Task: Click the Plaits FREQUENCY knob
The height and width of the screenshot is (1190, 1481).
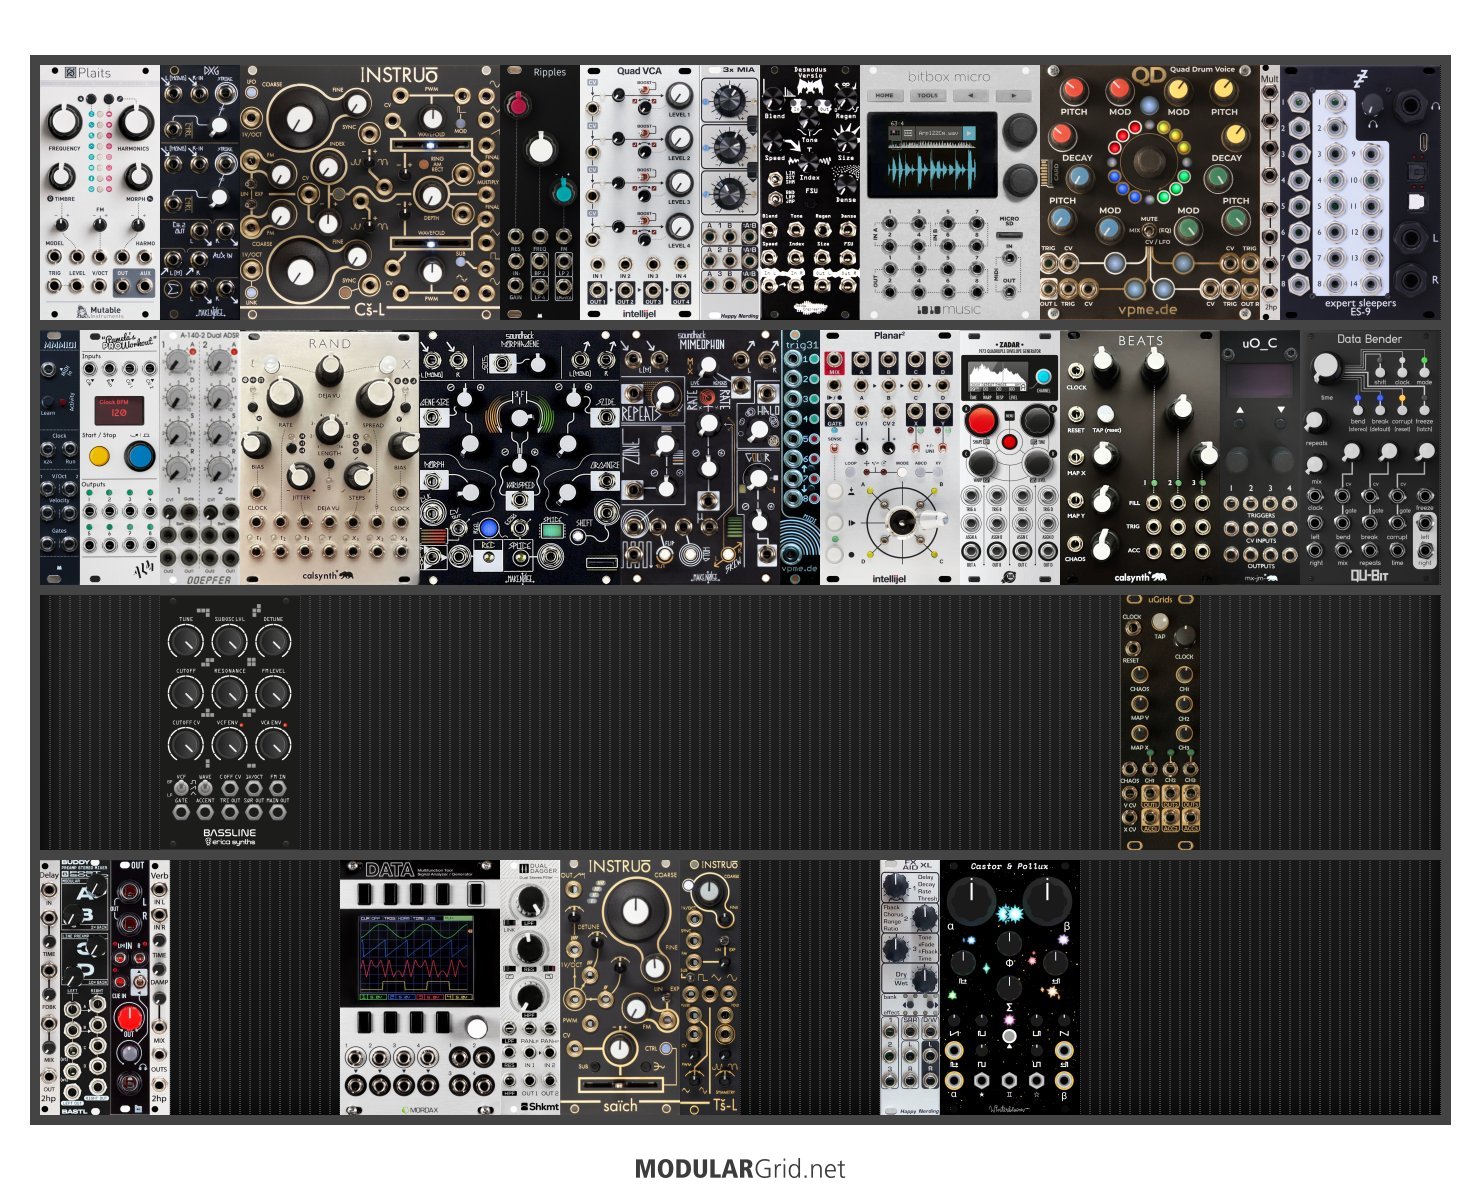Action: (64, 122)
